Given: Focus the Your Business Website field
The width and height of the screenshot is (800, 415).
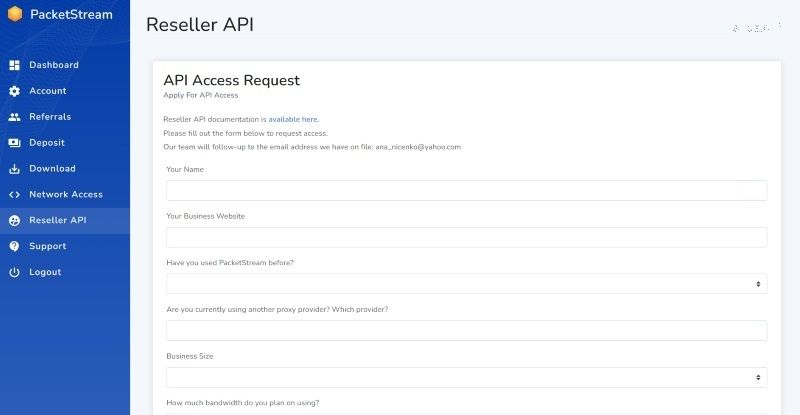Looking at the screenshot, I should 466,237.
